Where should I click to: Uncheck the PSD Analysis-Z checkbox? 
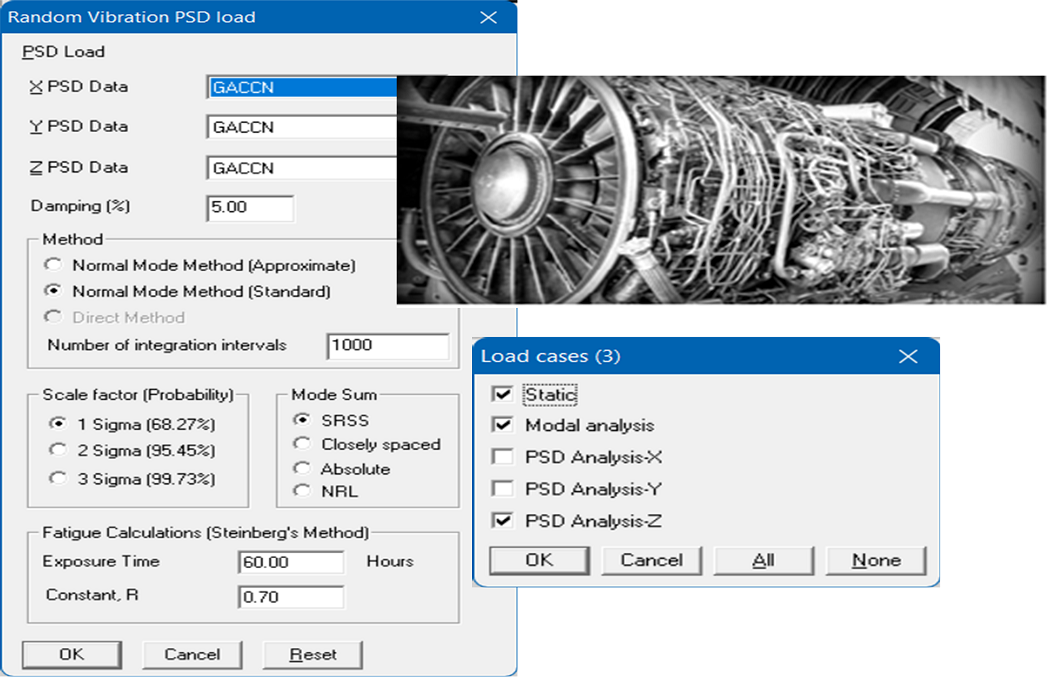[x=503, y=521]
